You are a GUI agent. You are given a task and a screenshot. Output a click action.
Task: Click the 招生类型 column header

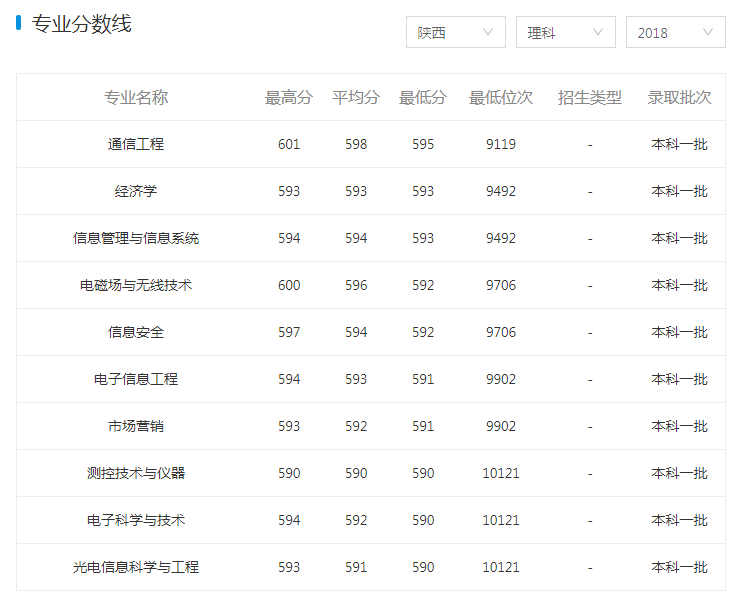click(x=590, y=97)
